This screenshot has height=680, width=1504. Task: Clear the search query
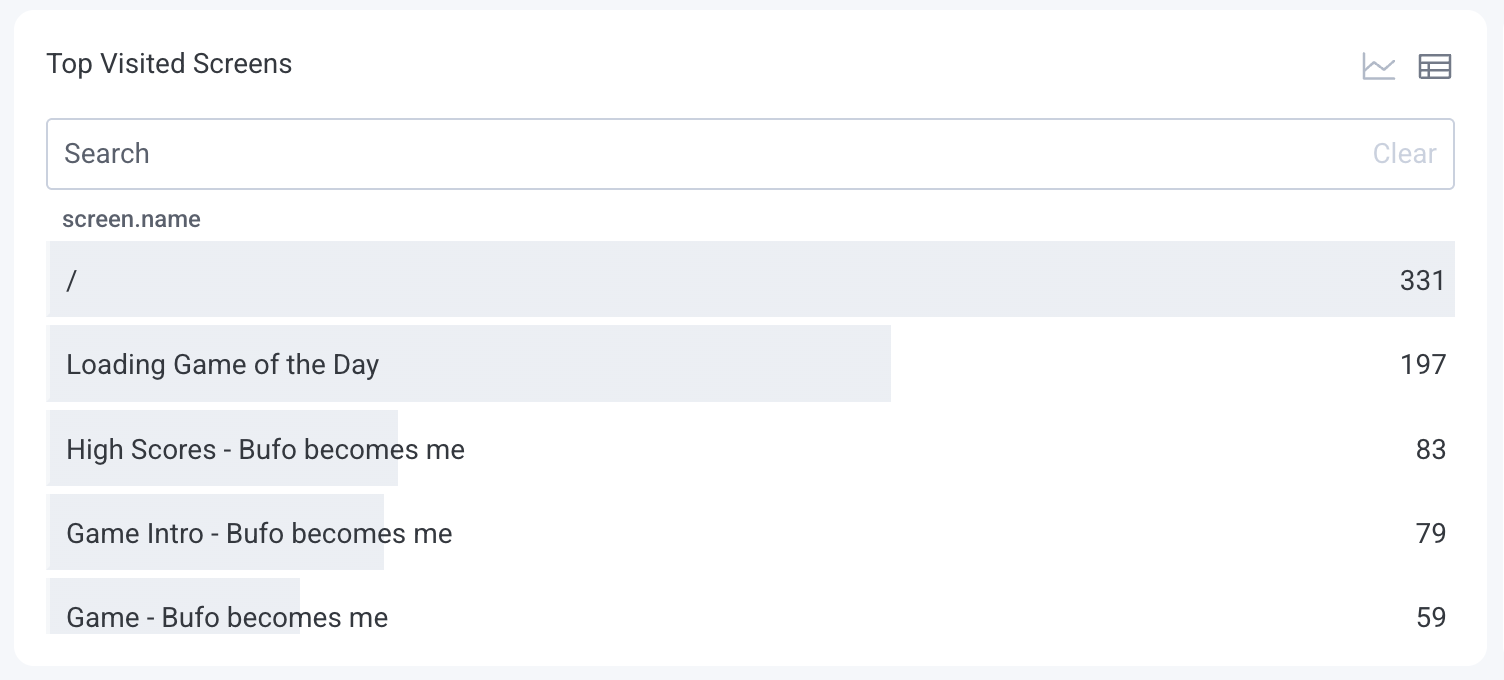tap(1403, 154)
